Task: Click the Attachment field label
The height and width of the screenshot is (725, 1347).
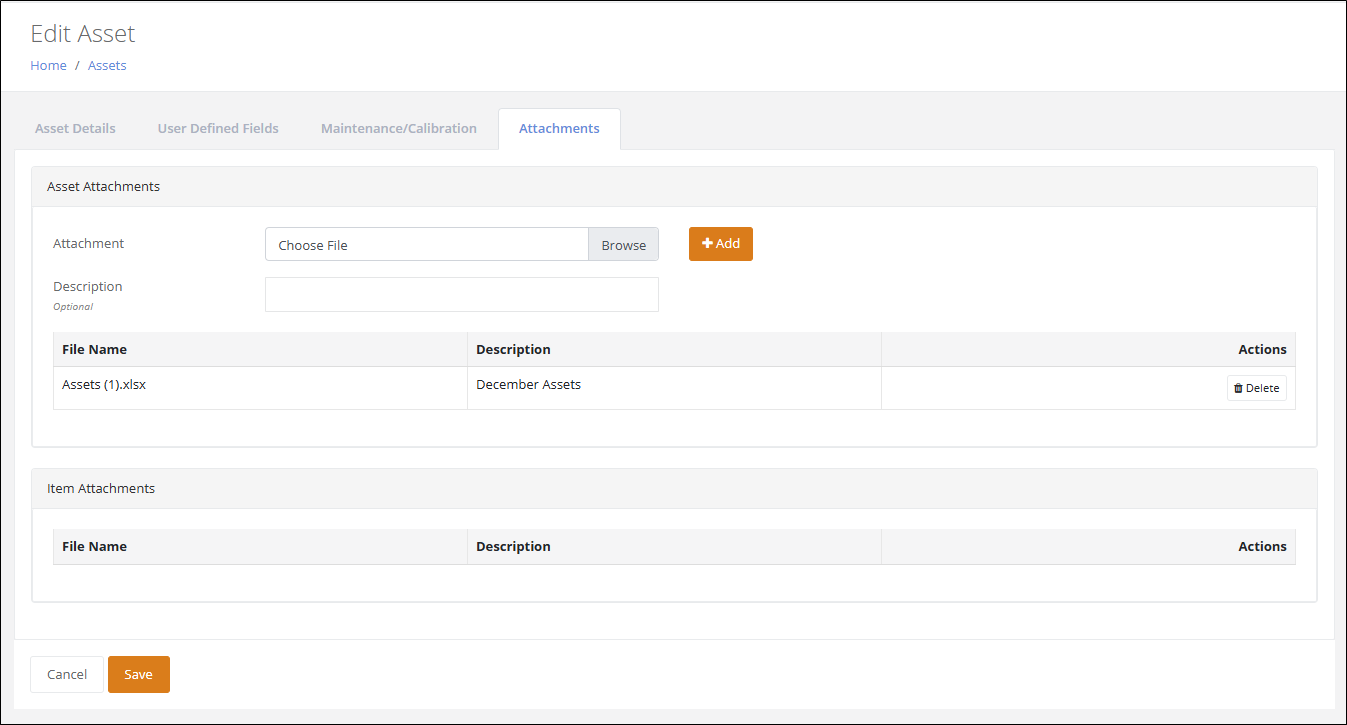Action: (x=89, y=243)
